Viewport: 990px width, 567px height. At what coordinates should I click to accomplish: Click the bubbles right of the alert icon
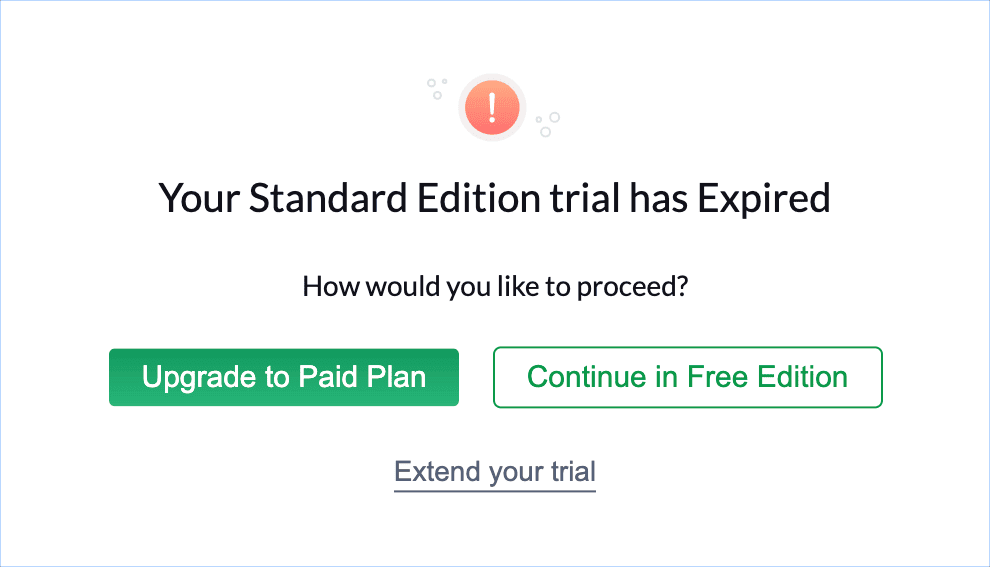point(547,124)
